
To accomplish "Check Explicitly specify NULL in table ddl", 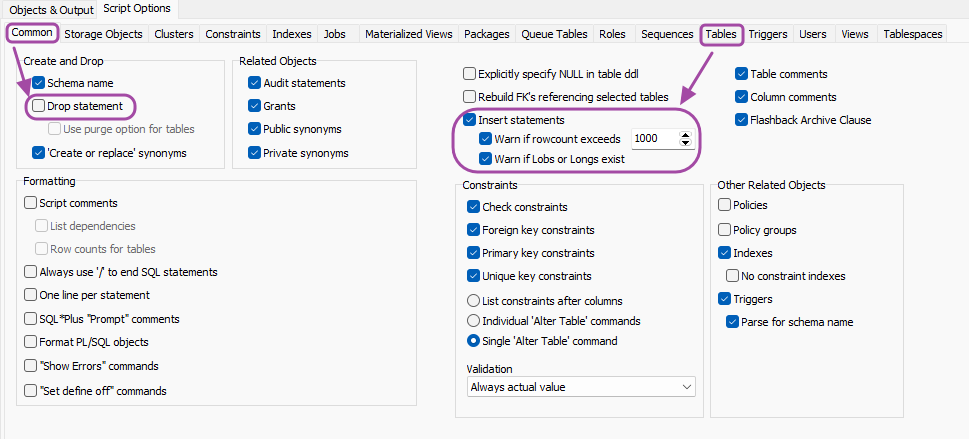I will [x=470, y=74].
